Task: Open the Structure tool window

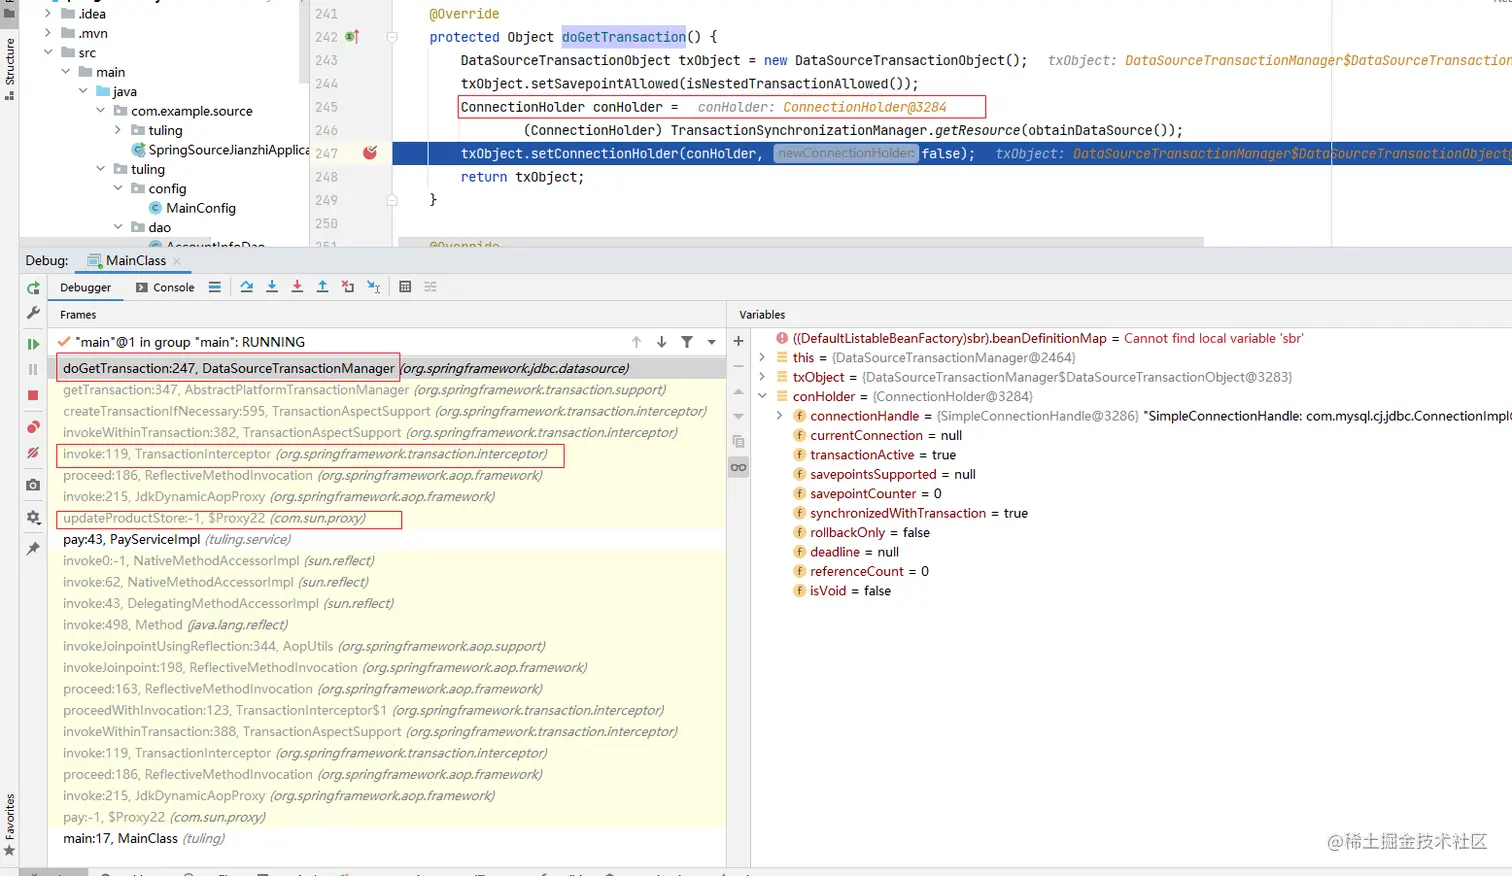Action: pyautogui.click(x=9, y=67)
